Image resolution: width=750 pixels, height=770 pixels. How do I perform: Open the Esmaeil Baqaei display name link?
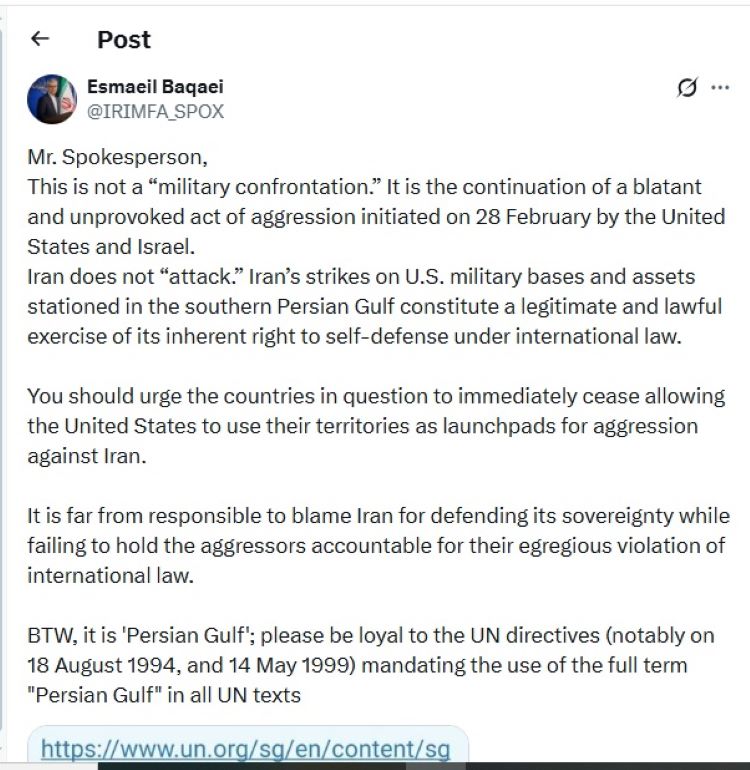coord(155,86)
